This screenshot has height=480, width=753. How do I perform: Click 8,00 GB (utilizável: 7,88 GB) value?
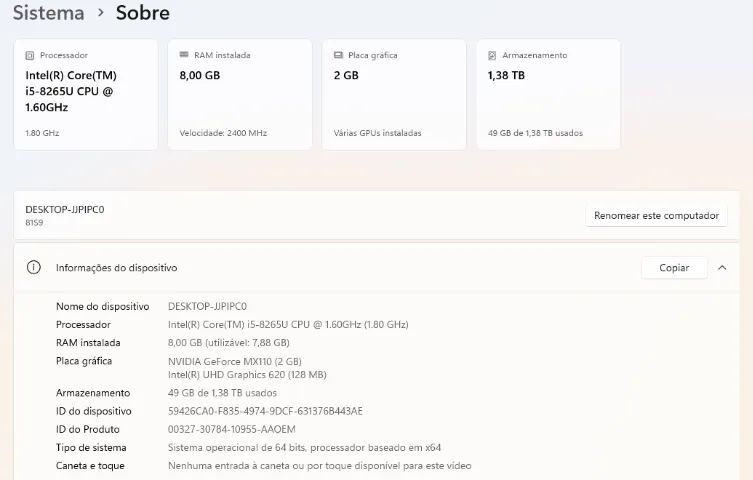[229, 343]
